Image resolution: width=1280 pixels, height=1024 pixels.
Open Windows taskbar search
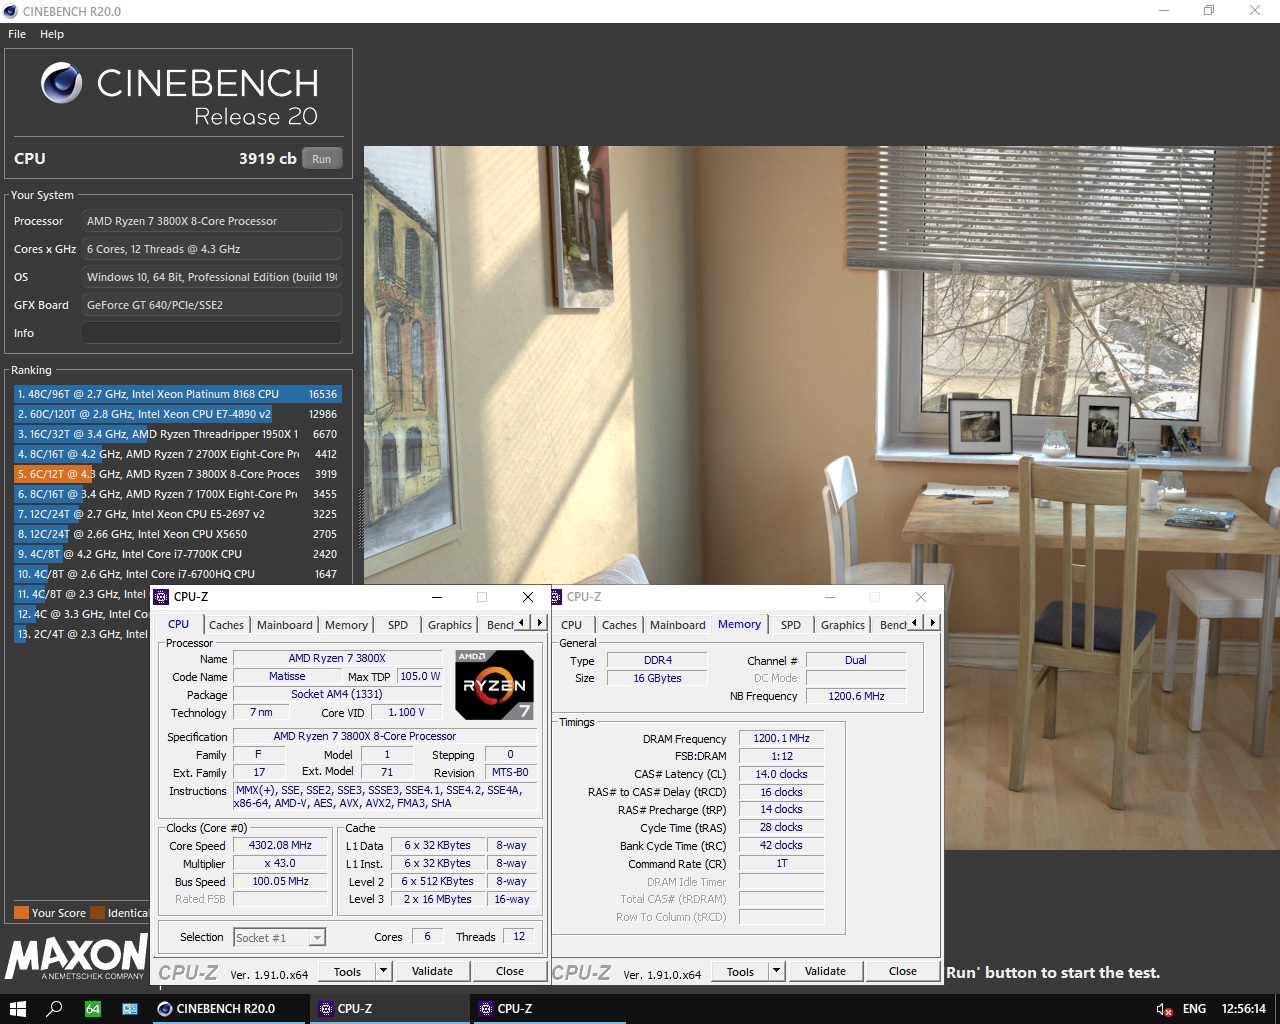tap(55, 1008)
